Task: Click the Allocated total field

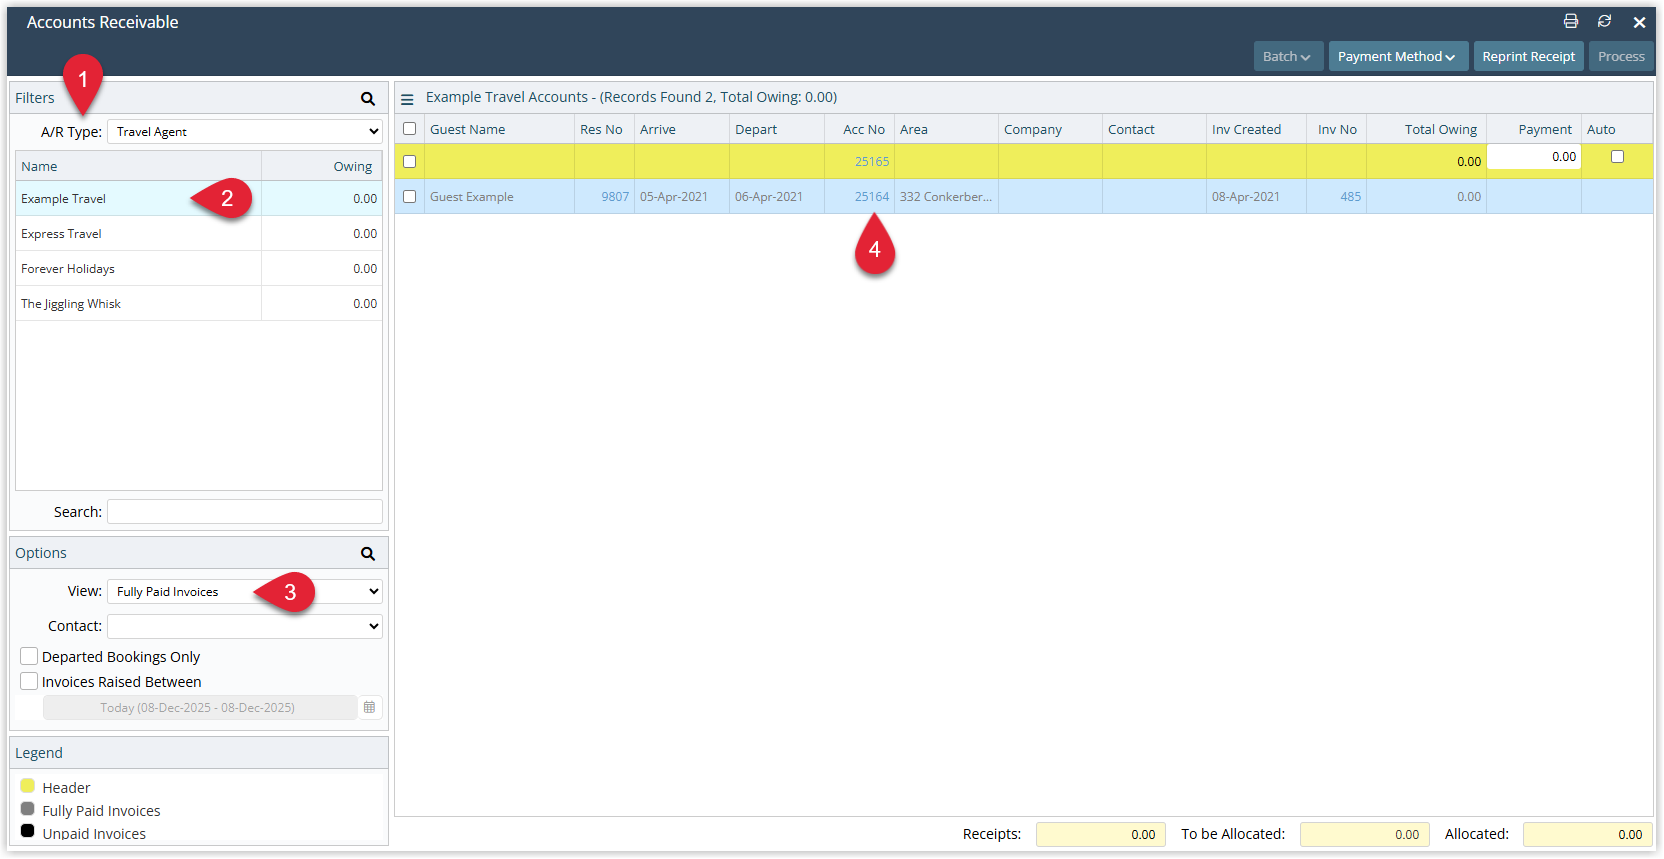Action: 1587,834
